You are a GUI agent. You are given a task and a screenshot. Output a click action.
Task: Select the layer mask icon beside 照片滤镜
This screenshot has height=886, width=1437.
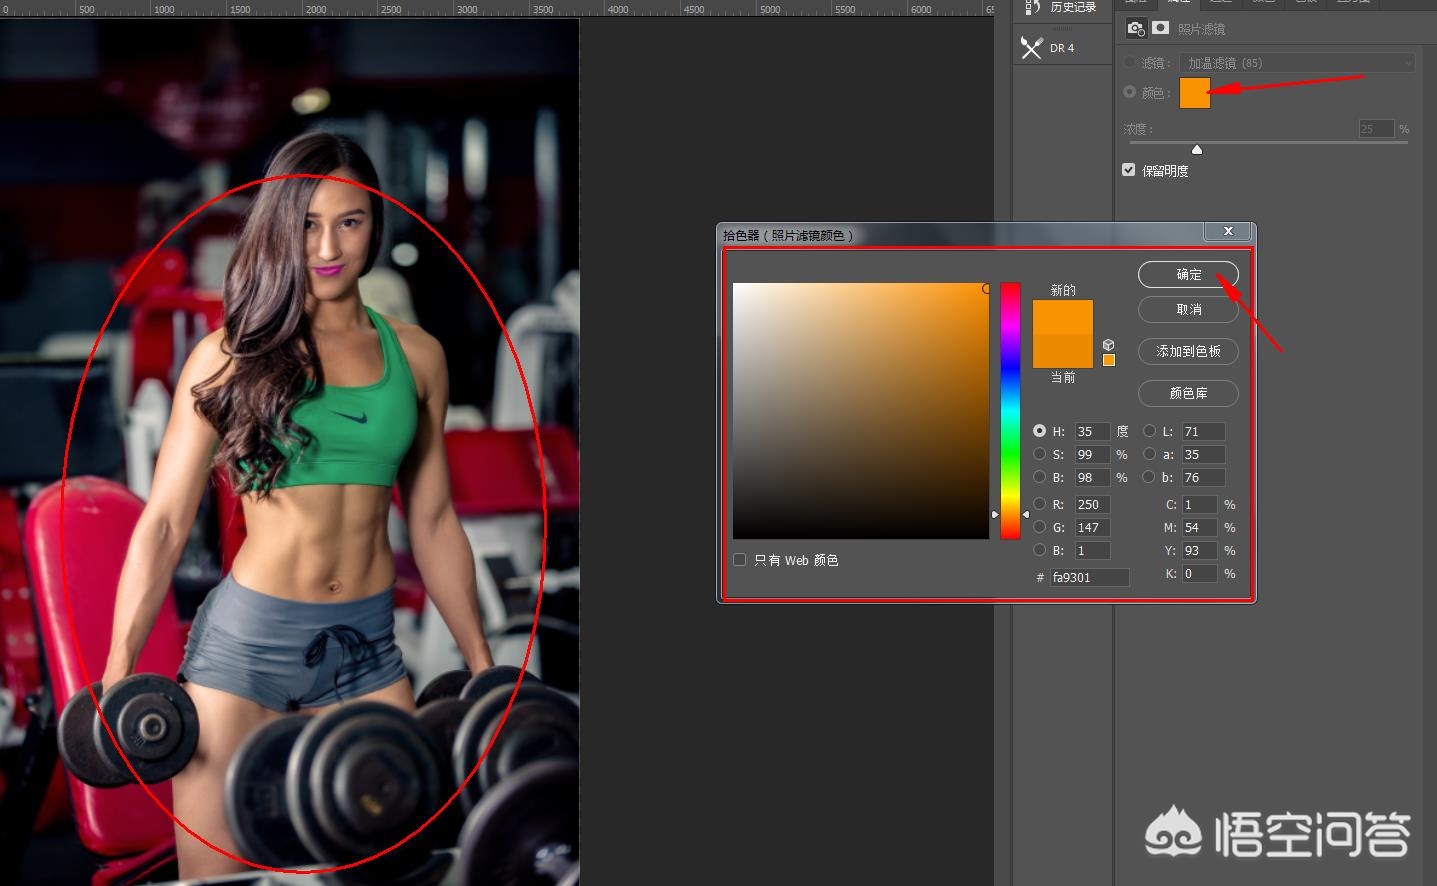point(1160,28)
